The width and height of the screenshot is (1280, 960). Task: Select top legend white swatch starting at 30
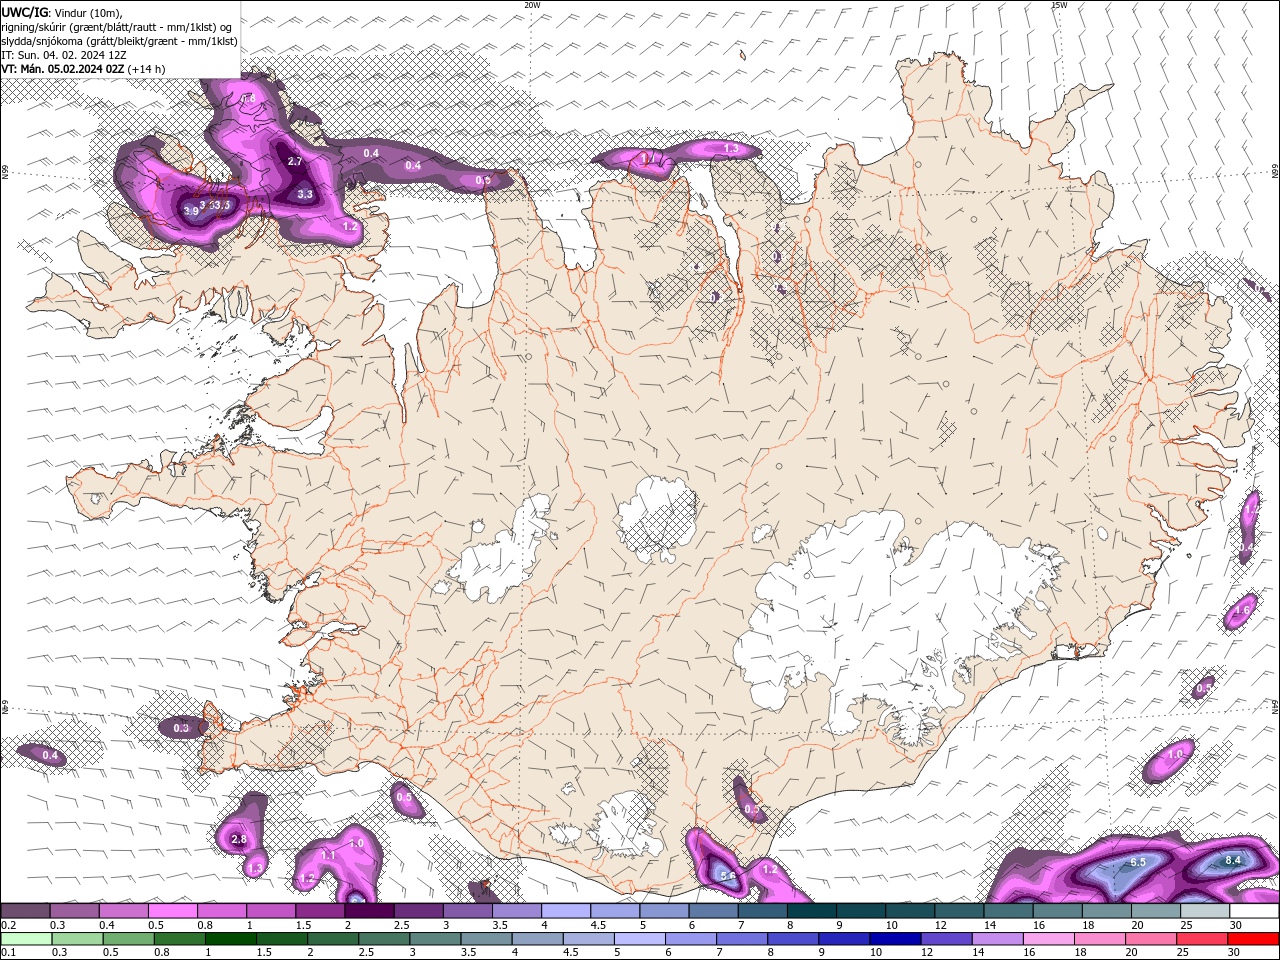(x=1255, y=910)
